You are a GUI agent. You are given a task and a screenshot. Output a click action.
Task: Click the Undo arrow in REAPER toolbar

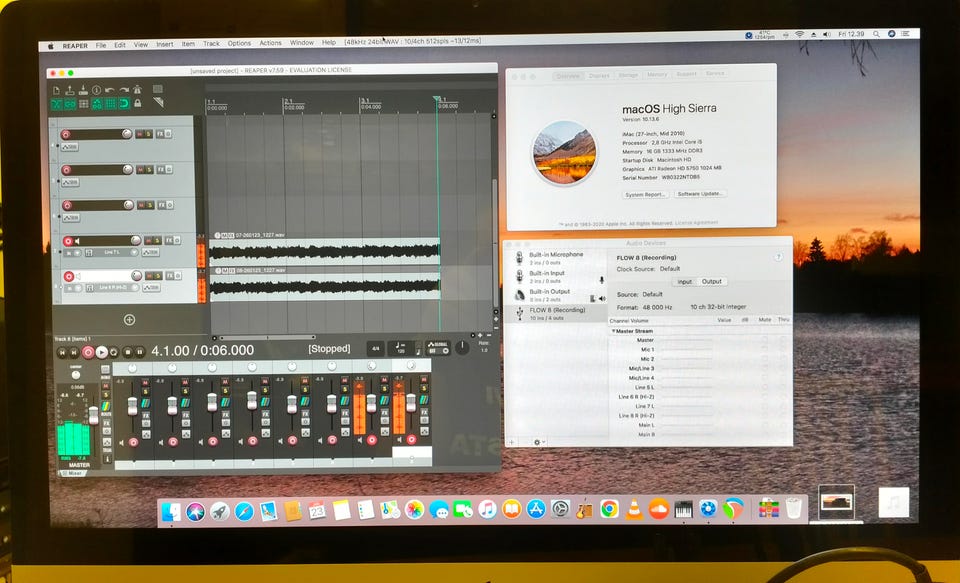[110, 90]
